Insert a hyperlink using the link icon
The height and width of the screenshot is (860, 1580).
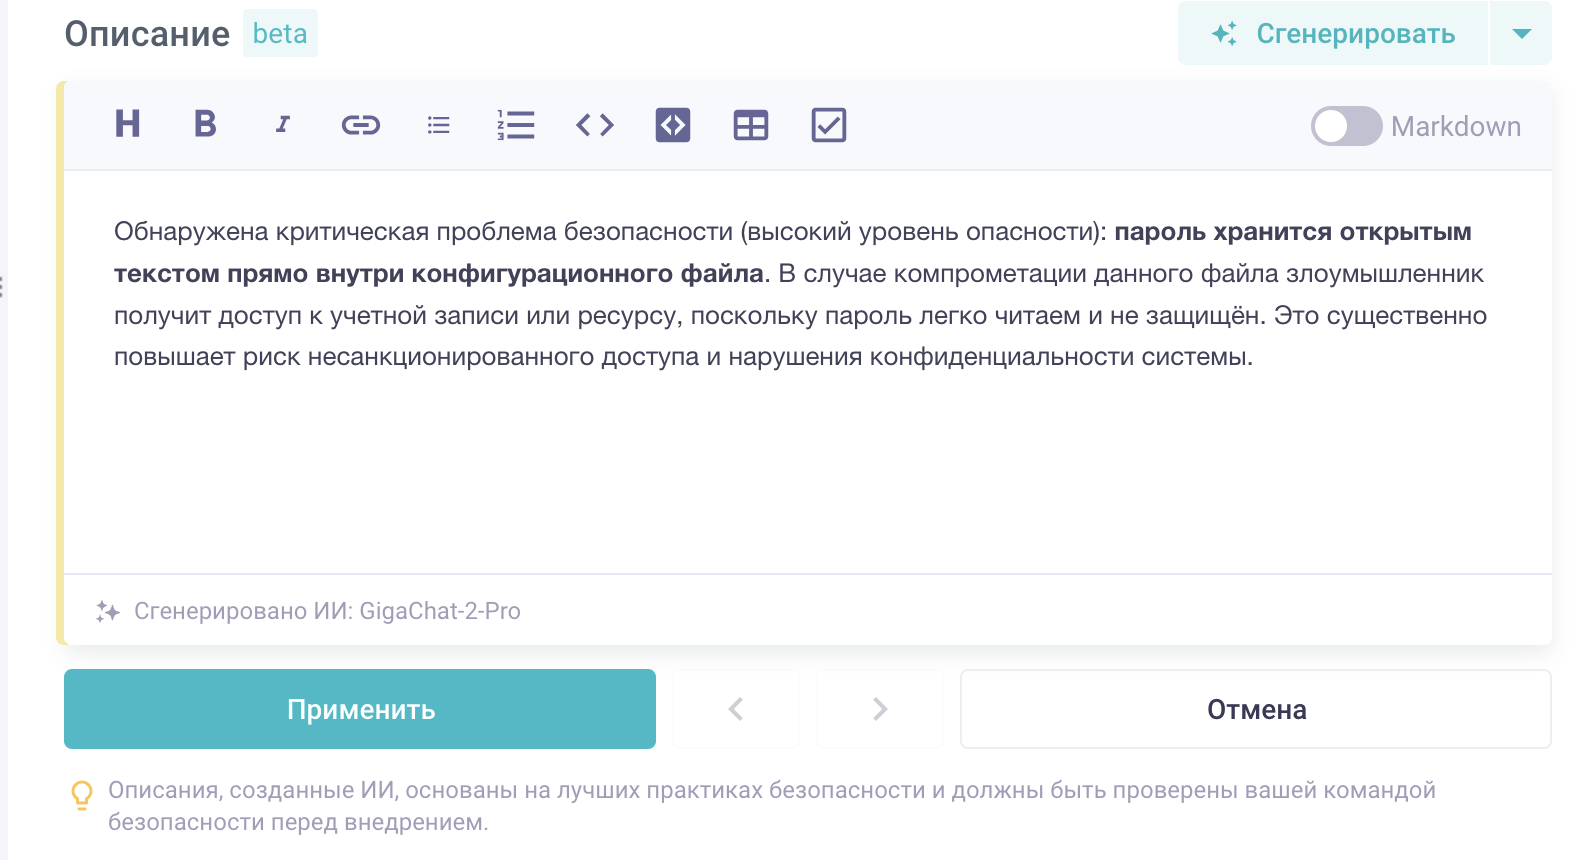tap(361, 125)
